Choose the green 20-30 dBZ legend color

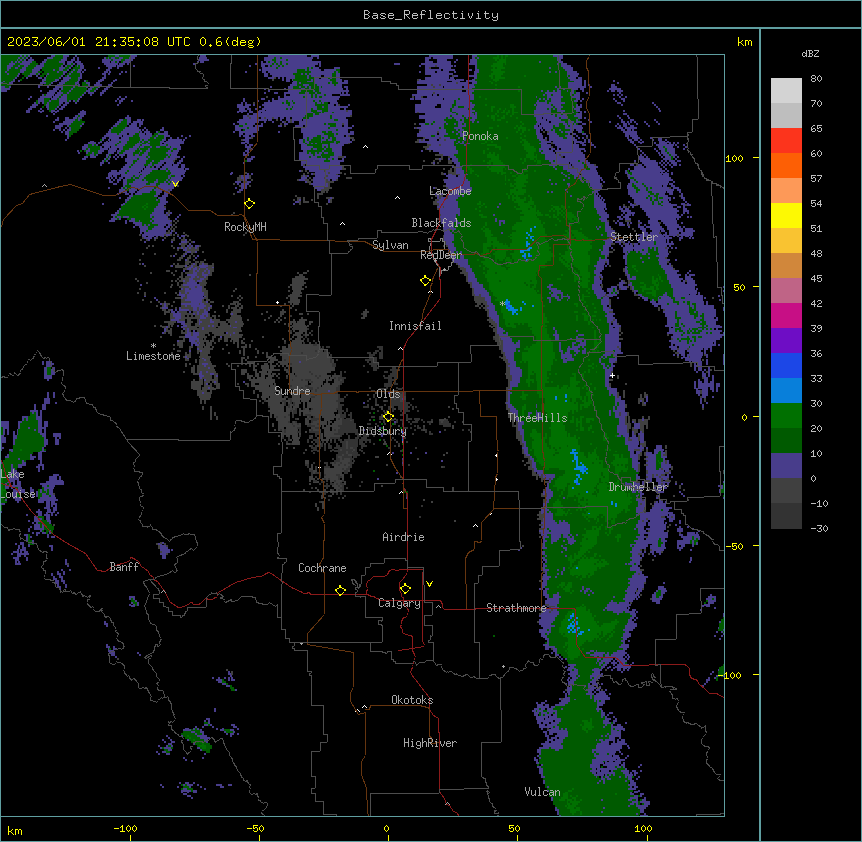(x=786, y=416)
